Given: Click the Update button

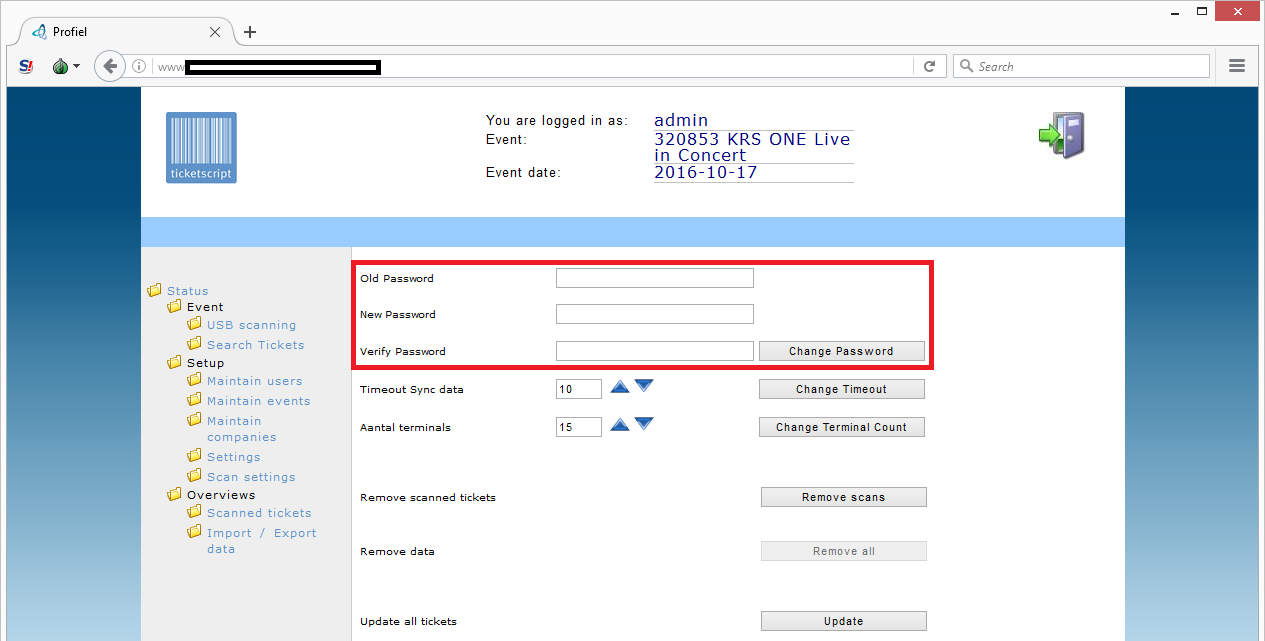Looking at the screenshot, I should (843, 621).
